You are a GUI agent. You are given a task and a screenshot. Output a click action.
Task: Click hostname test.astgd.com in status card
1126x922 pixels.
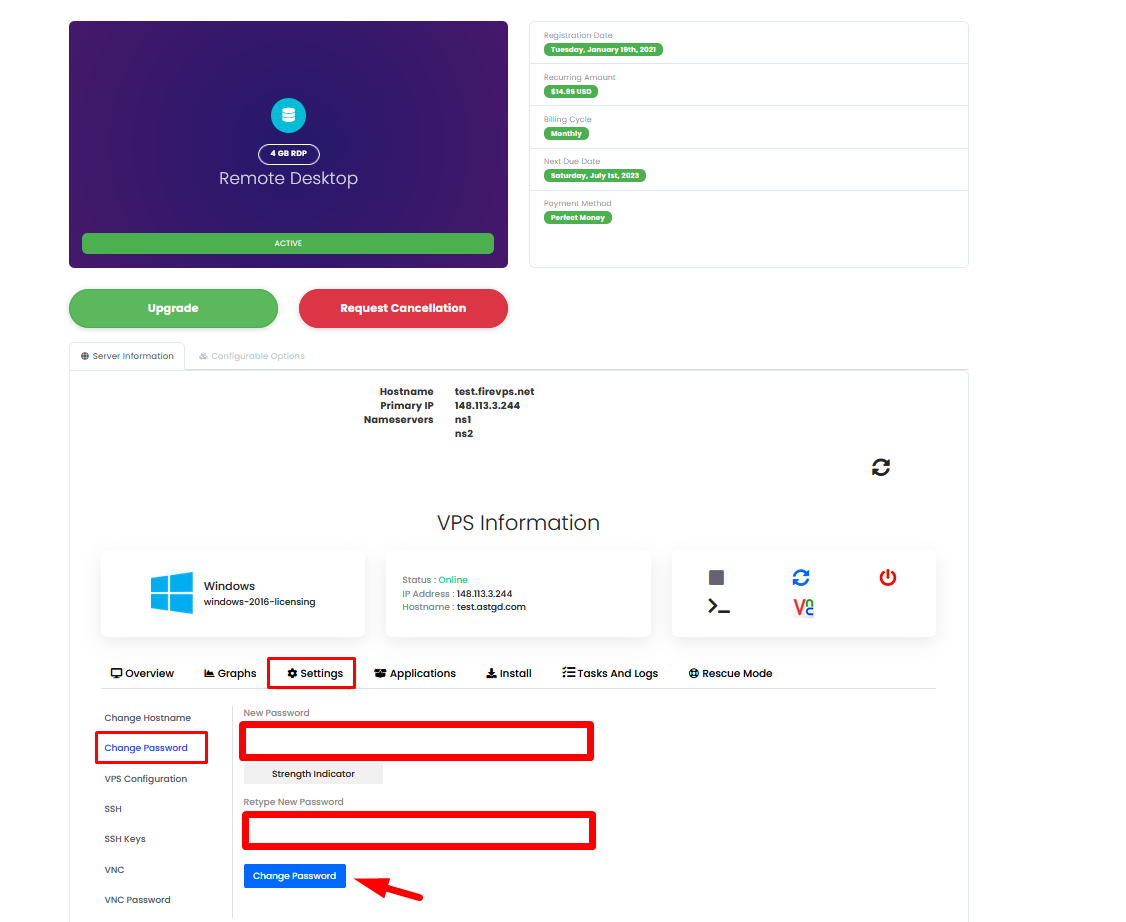(491, 607)
